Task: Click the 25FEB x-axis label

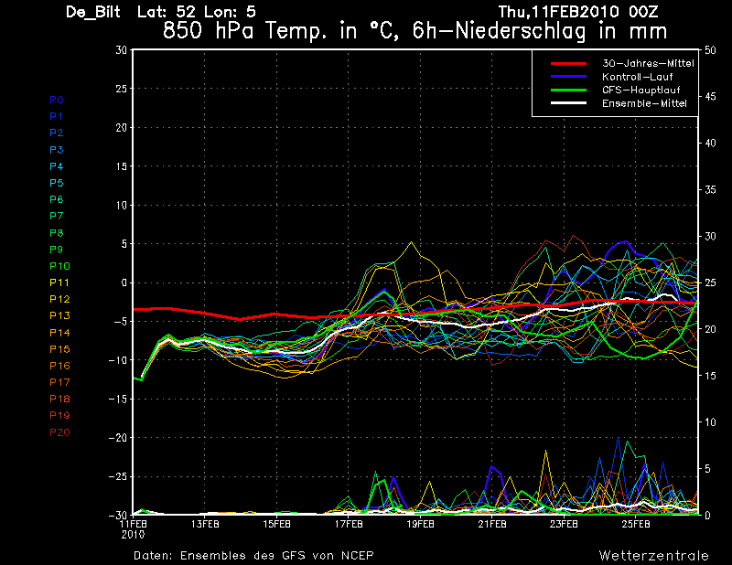Action: 636,524
